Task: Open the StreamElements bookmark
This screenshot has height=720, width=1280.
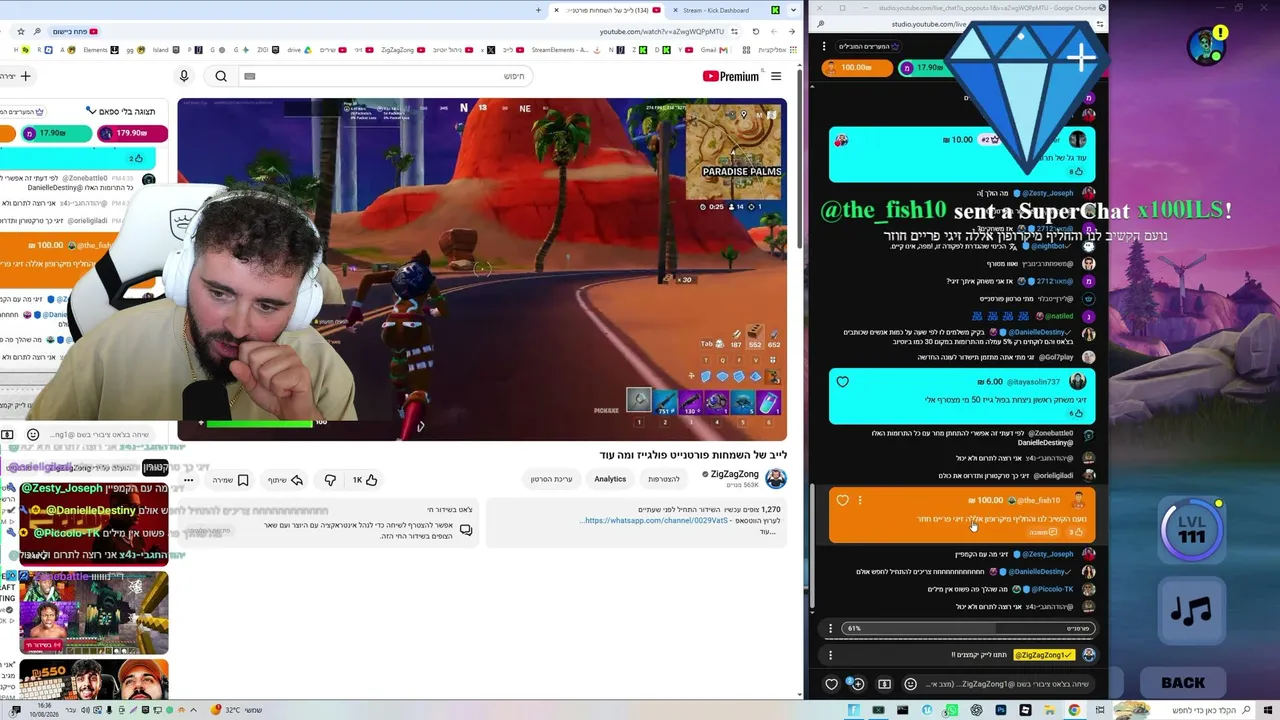Action: coord(564,49)
